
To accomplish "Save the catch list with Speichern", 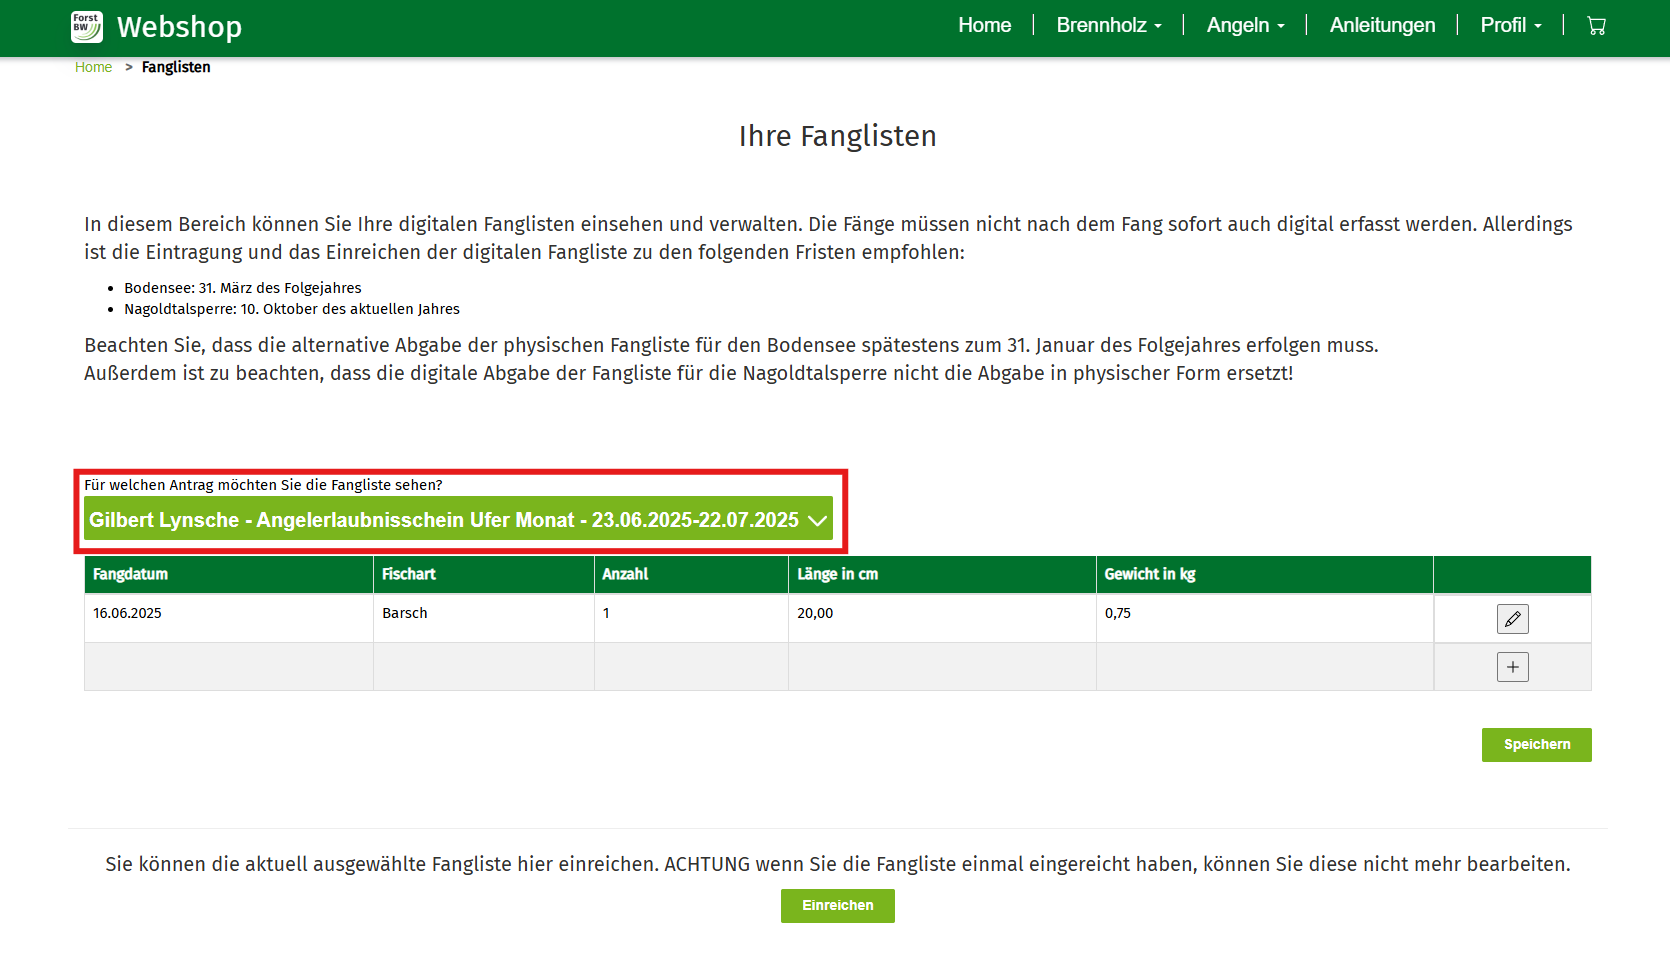I will pos(1536,745).
